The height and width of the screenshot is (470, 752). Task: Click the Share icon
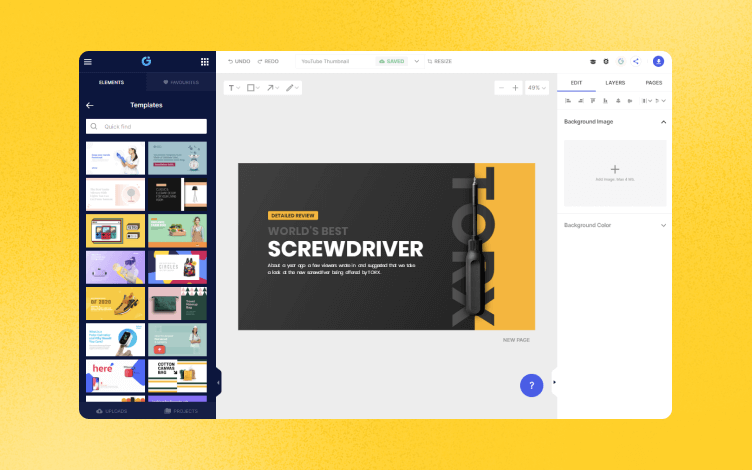636,61
